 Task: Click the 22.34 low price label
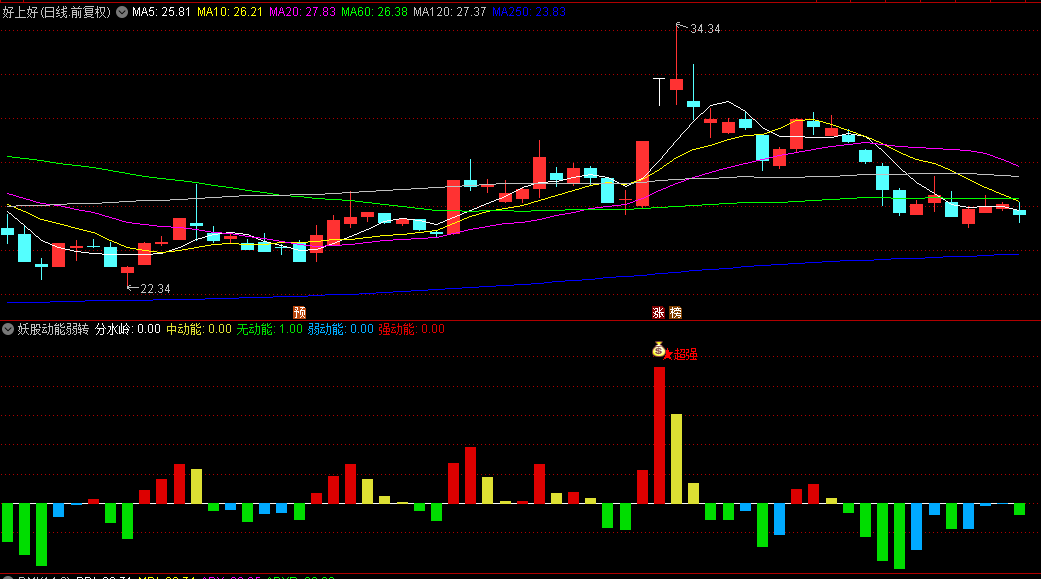coord(155,289)
